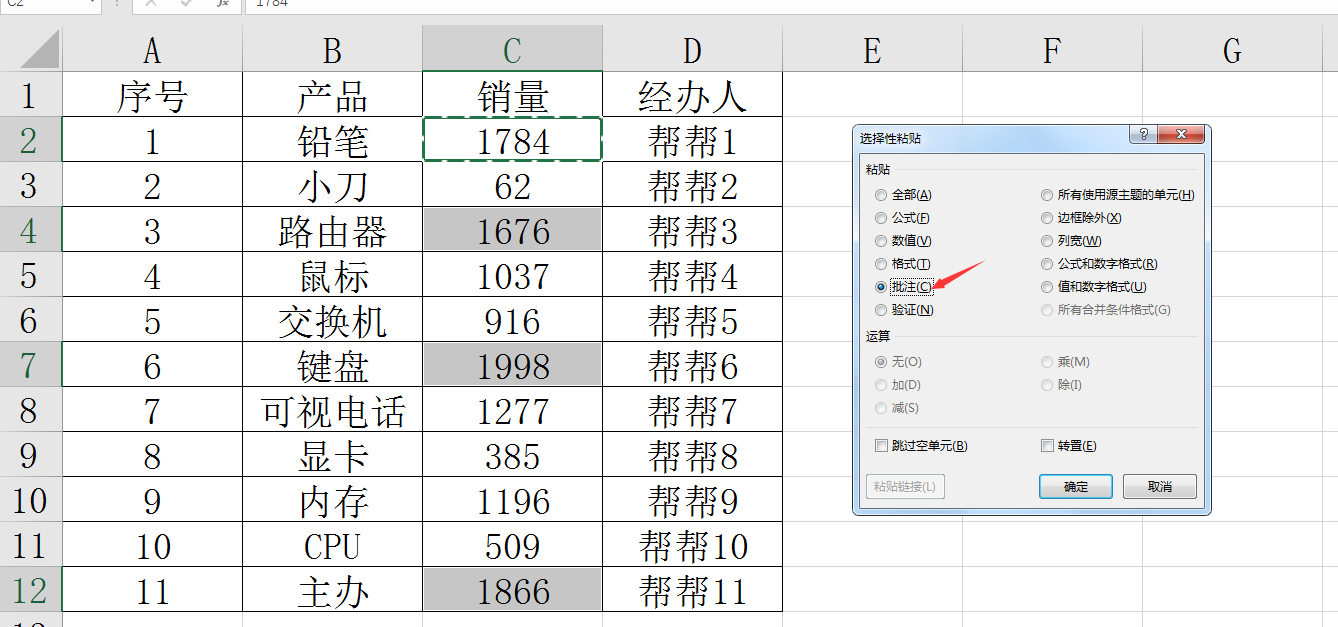Click the cell containing 帮帮1
The image size is (1338, 627).
(x=692, y=139)
